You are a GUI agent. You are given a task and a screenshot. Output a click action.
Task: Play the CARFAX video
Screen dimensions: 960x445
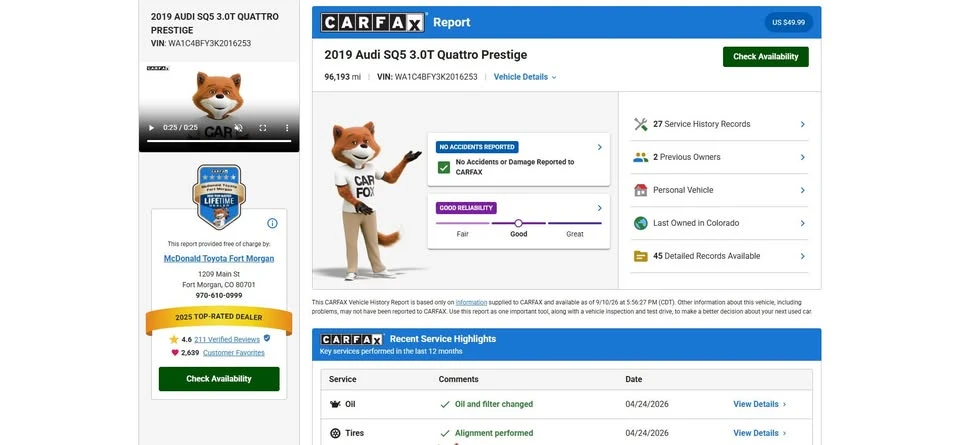[151, 128]
